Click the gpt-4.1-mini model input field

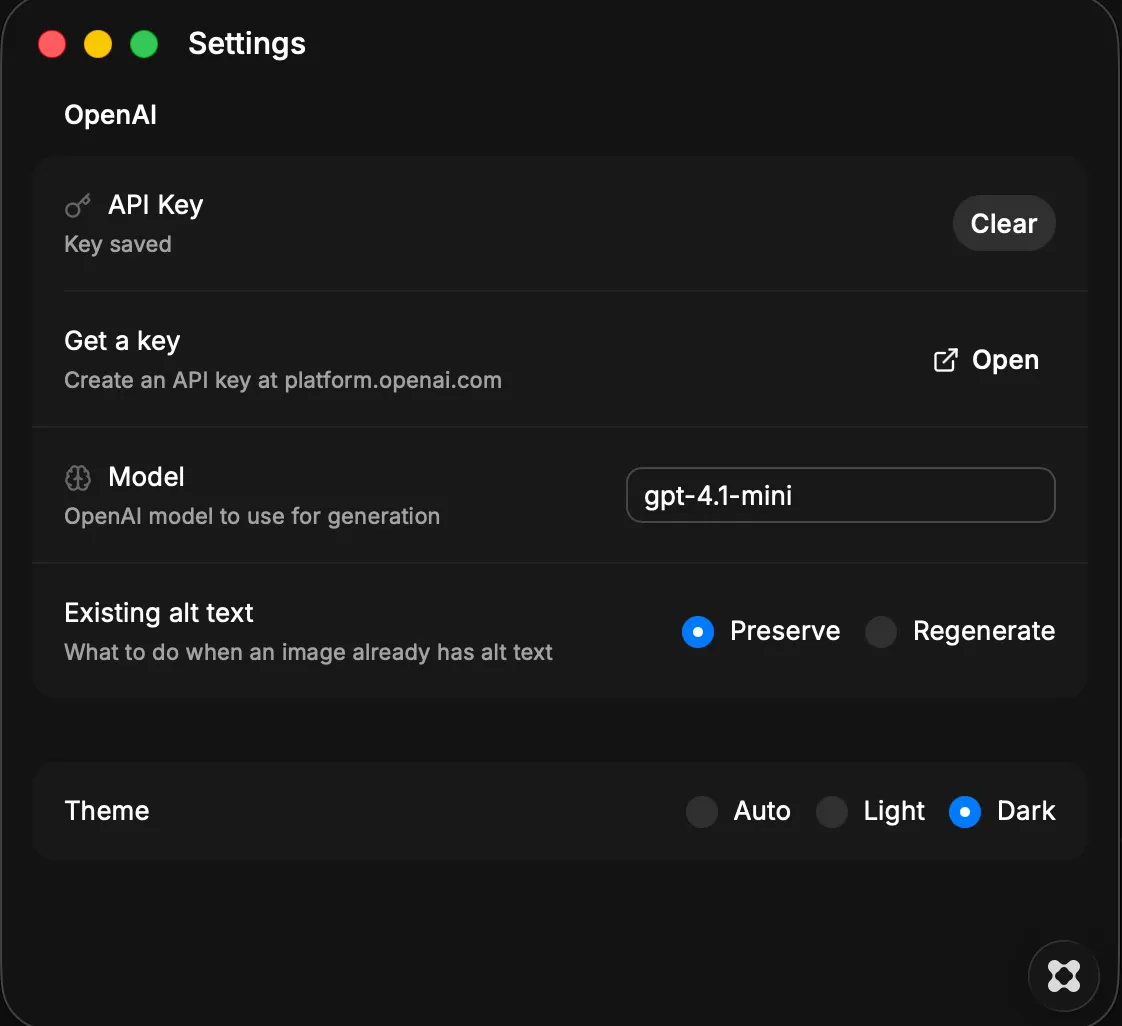pos(841,495)
